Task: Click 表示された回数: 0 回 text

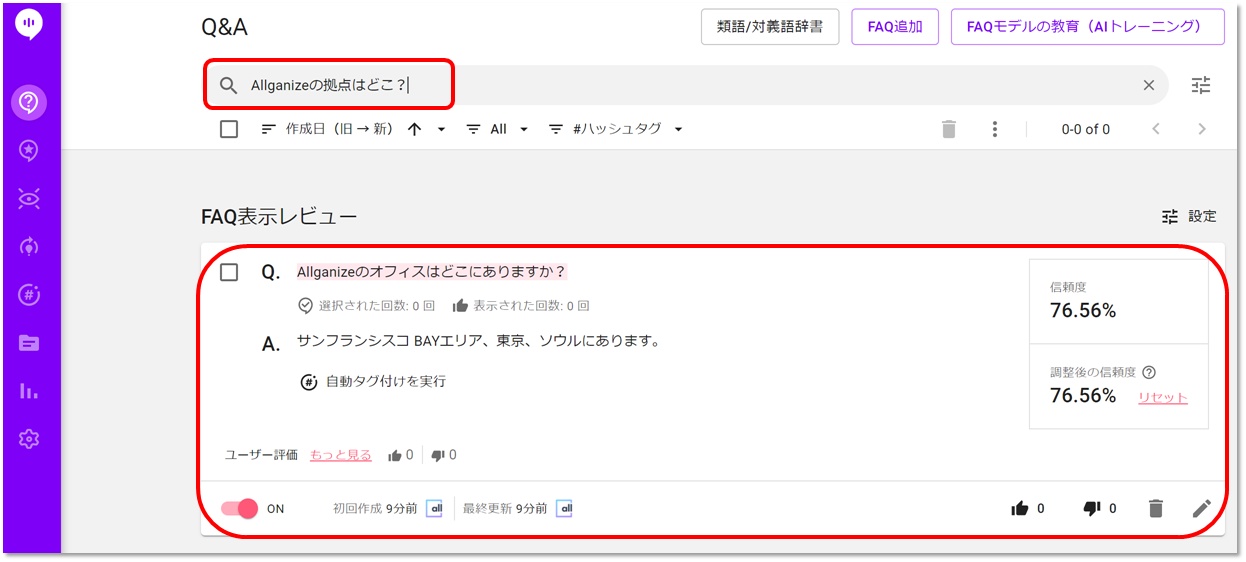Action: coord(531,306)
